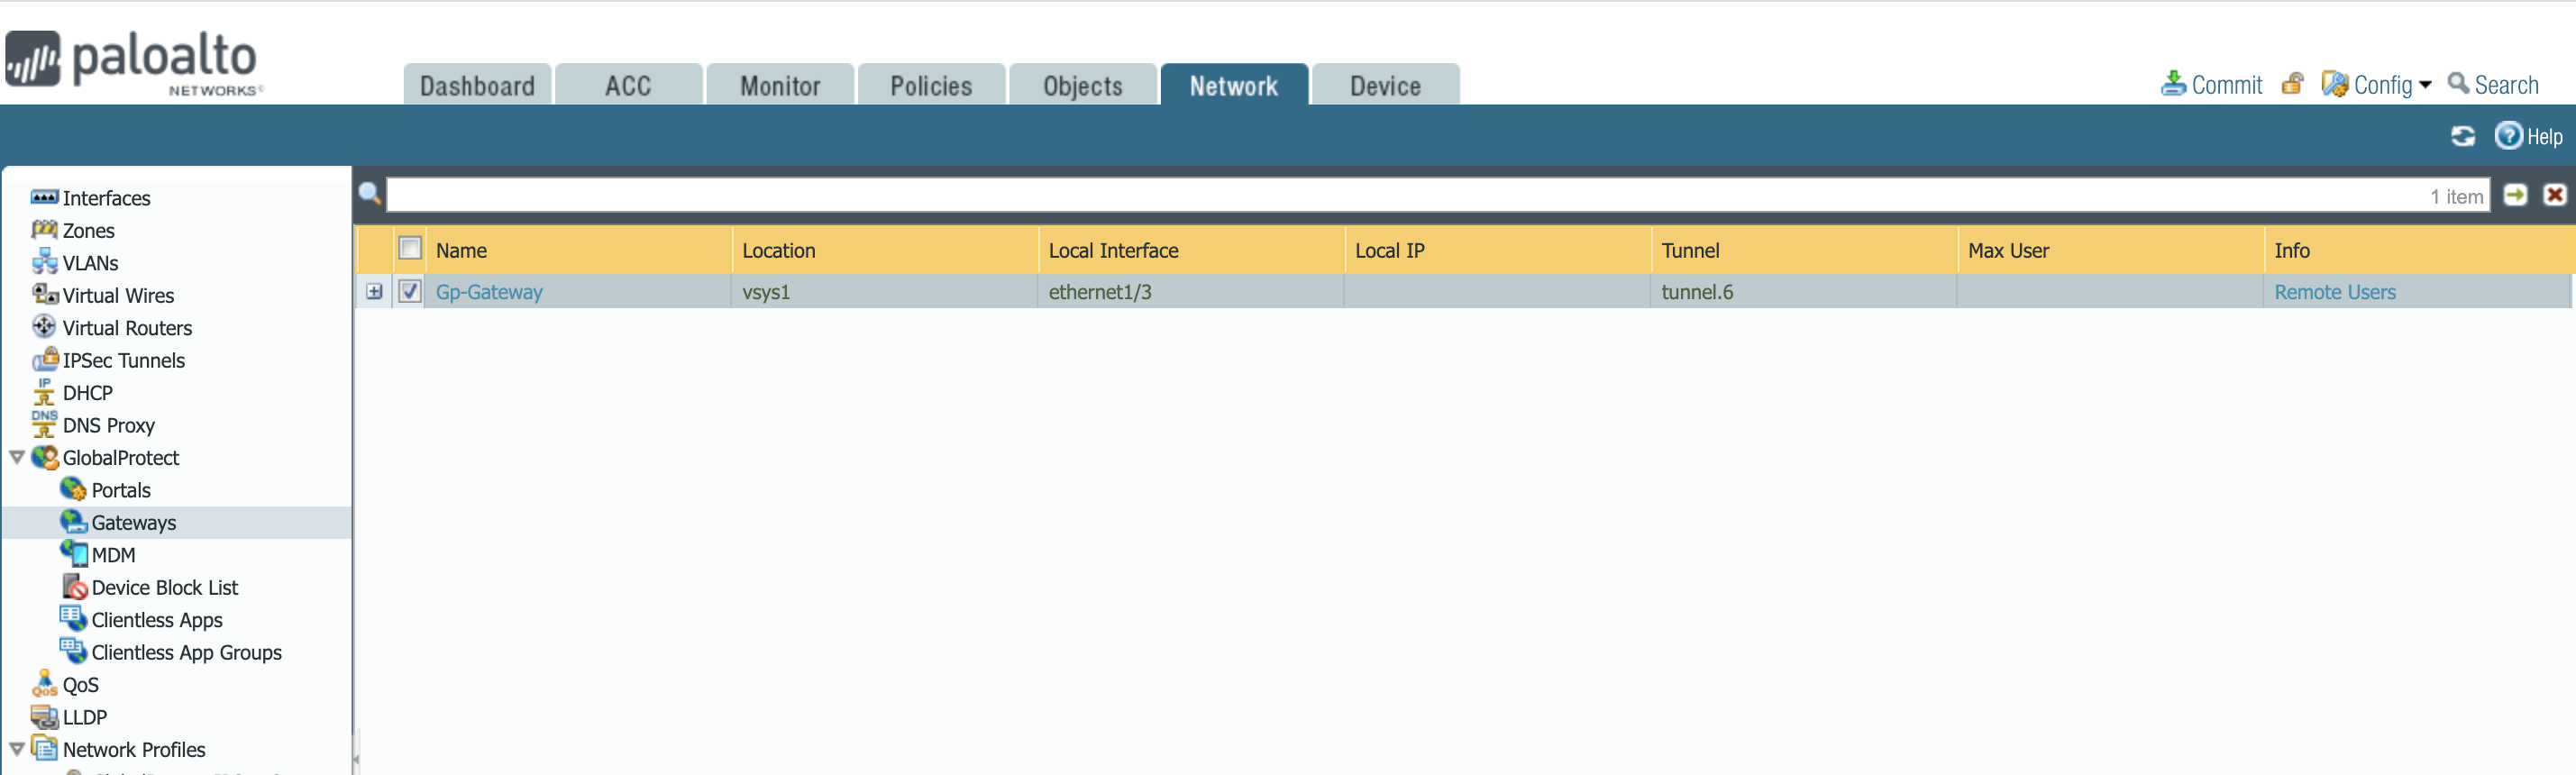Toggle the select-all checkbox in table header

410,248
